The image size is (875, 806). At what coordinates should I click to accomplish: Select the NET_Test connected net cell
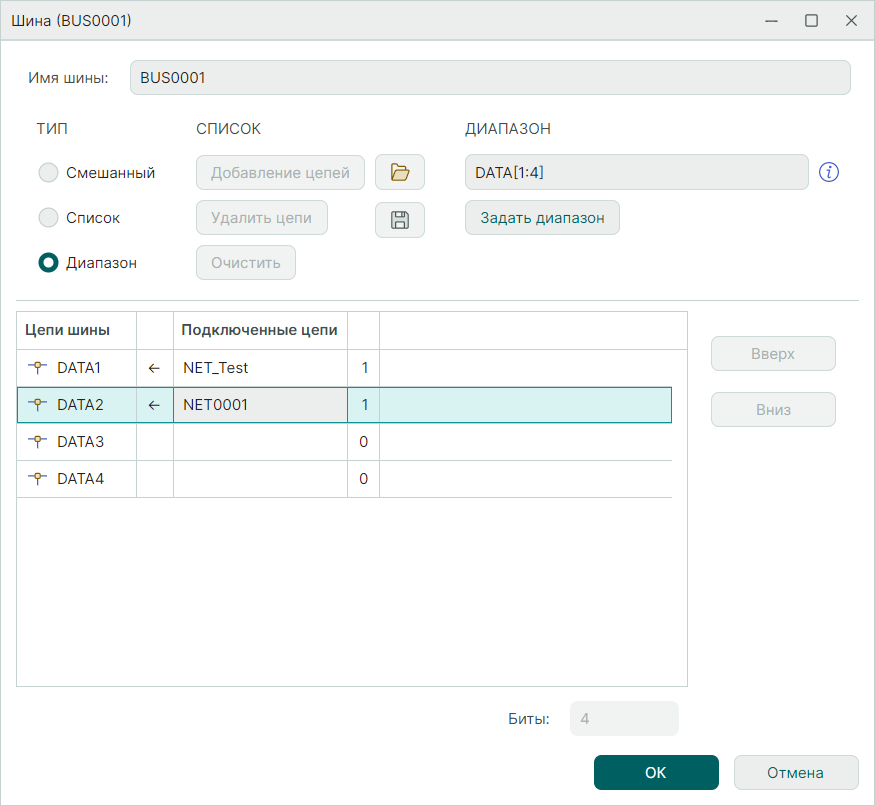(x=260, y=368)
